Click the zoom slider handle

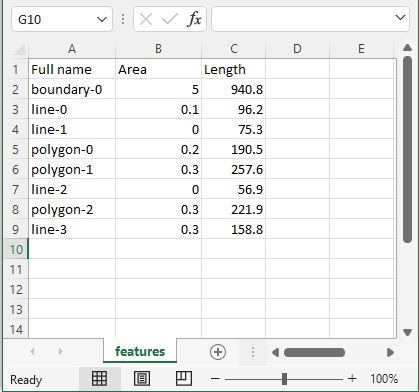284,379
